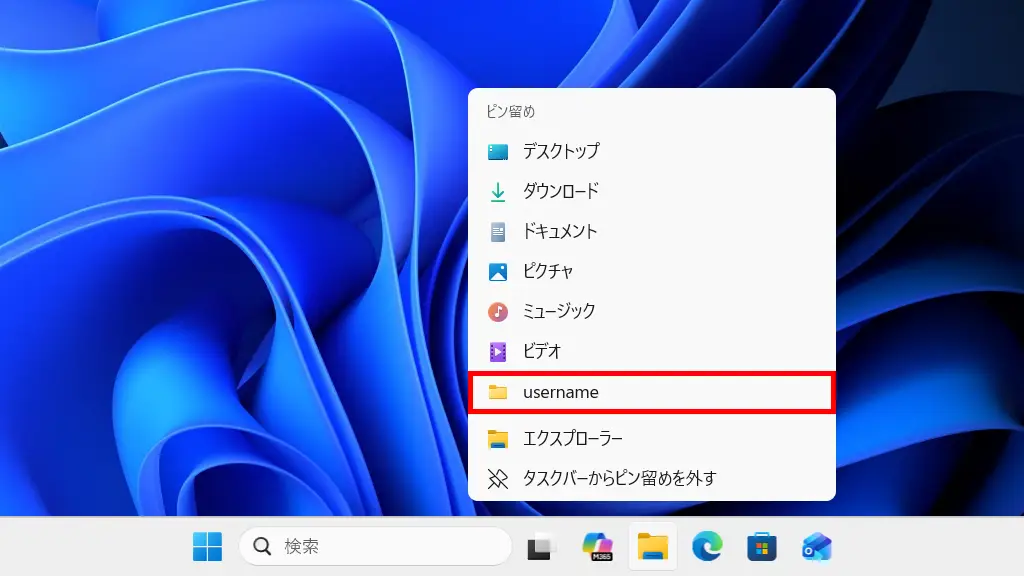The height and width of the screenshot is (576, 1024).
Task: Click the File Explorer taskbar icon
Action: (x=653, y=547)
